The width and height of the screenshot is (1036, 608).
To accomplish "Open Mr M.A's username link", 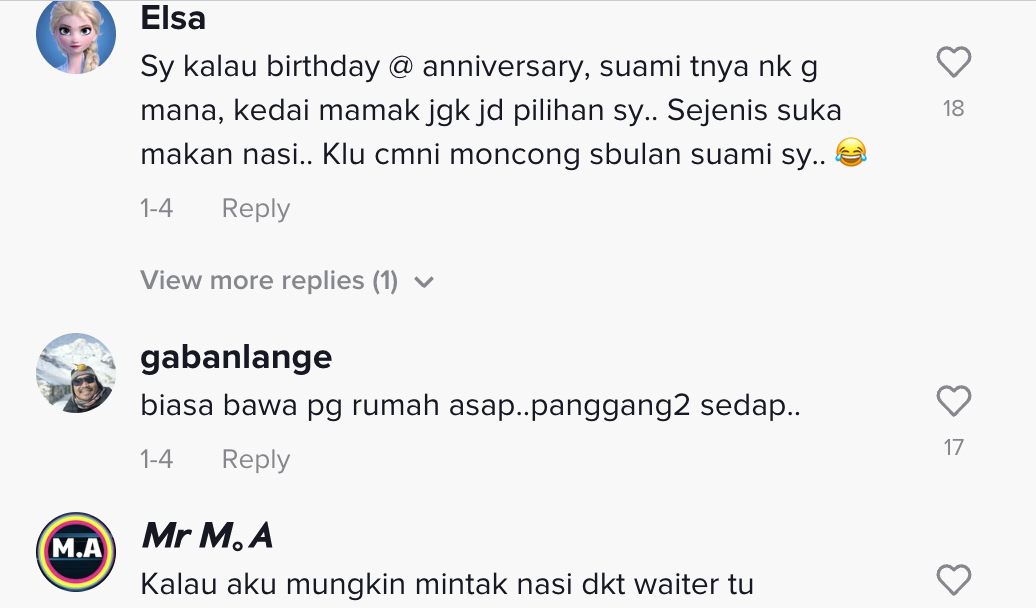I will [207, 537].
